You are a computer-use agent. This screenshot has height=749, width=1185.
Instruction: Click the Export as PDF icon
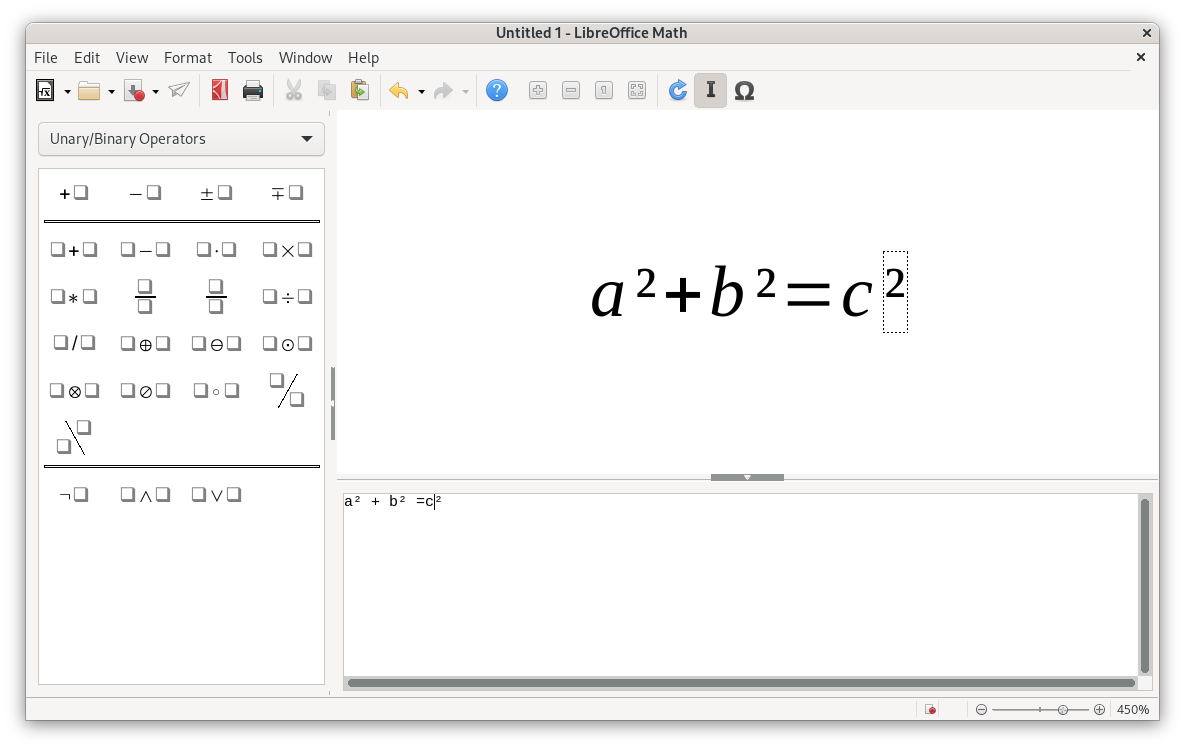[x=220, y=91]
